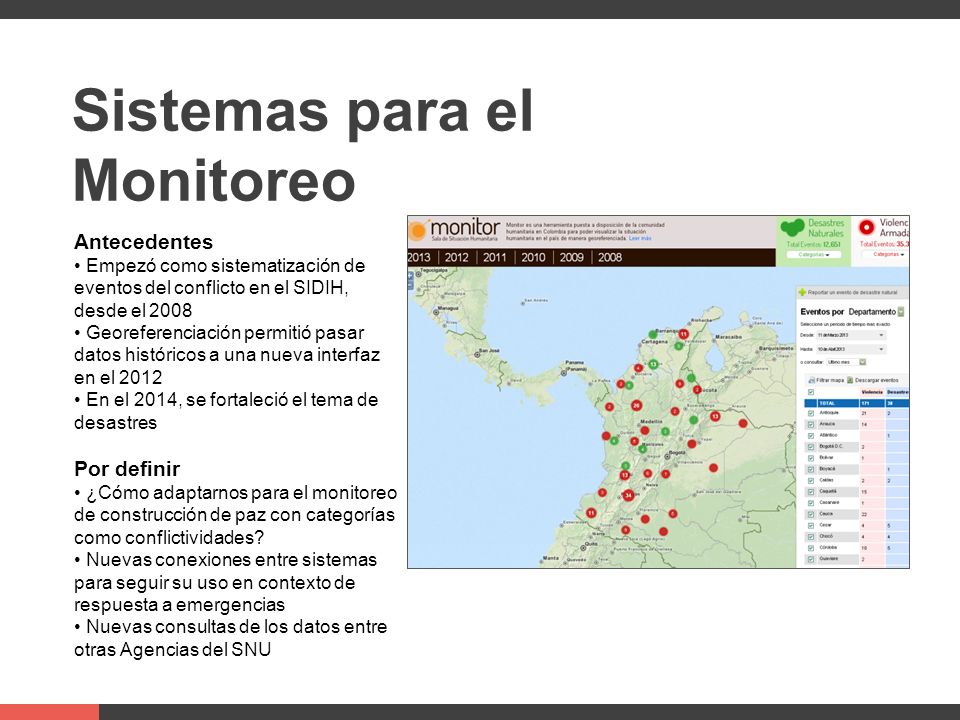Screen dimensions: 960x720
Task: Click the easternmost red map marker
Action: point(743,423)
